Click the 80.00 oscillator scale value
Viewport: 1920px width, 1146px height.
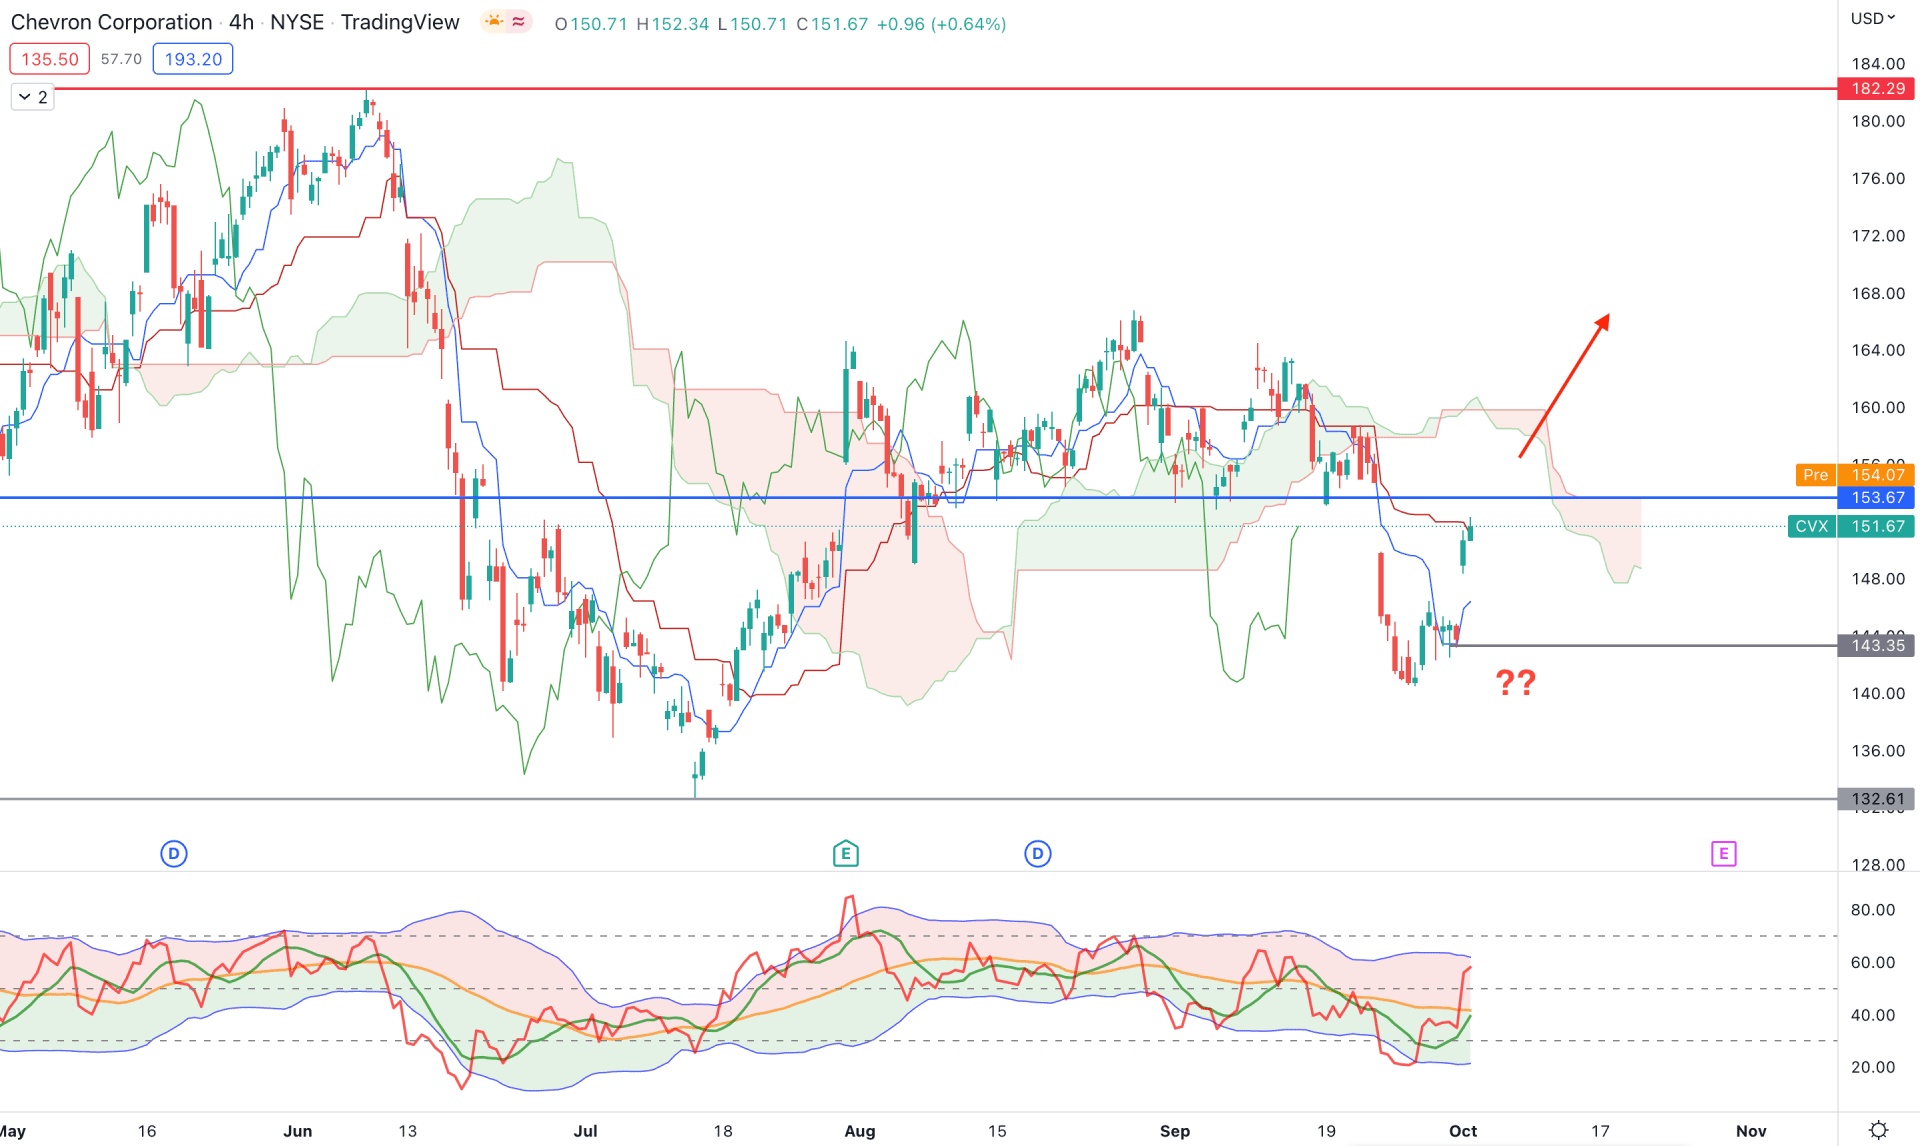tap(1873, 910)
